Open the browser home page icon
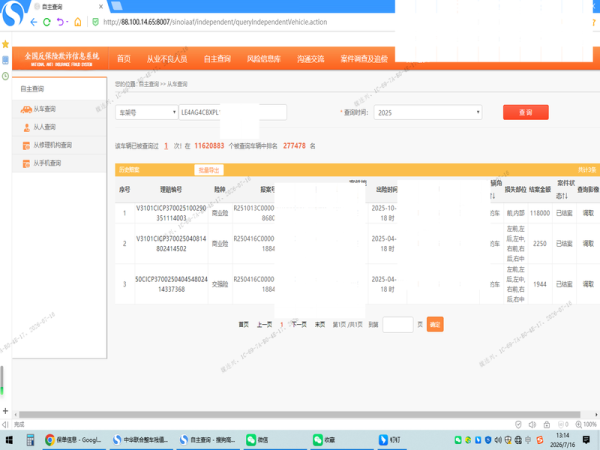This screenshot has height=450, width=600. tap(78, 22)
